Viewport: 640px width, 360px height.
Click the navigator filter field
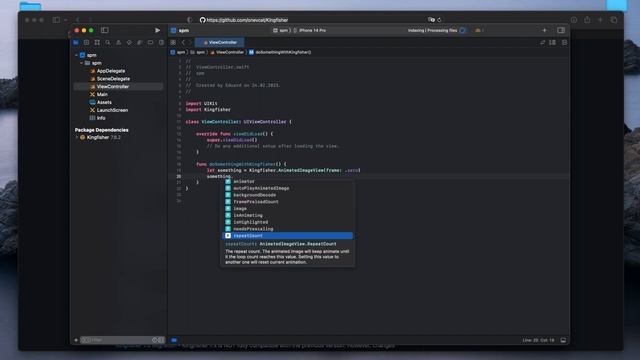click(122, 340)
